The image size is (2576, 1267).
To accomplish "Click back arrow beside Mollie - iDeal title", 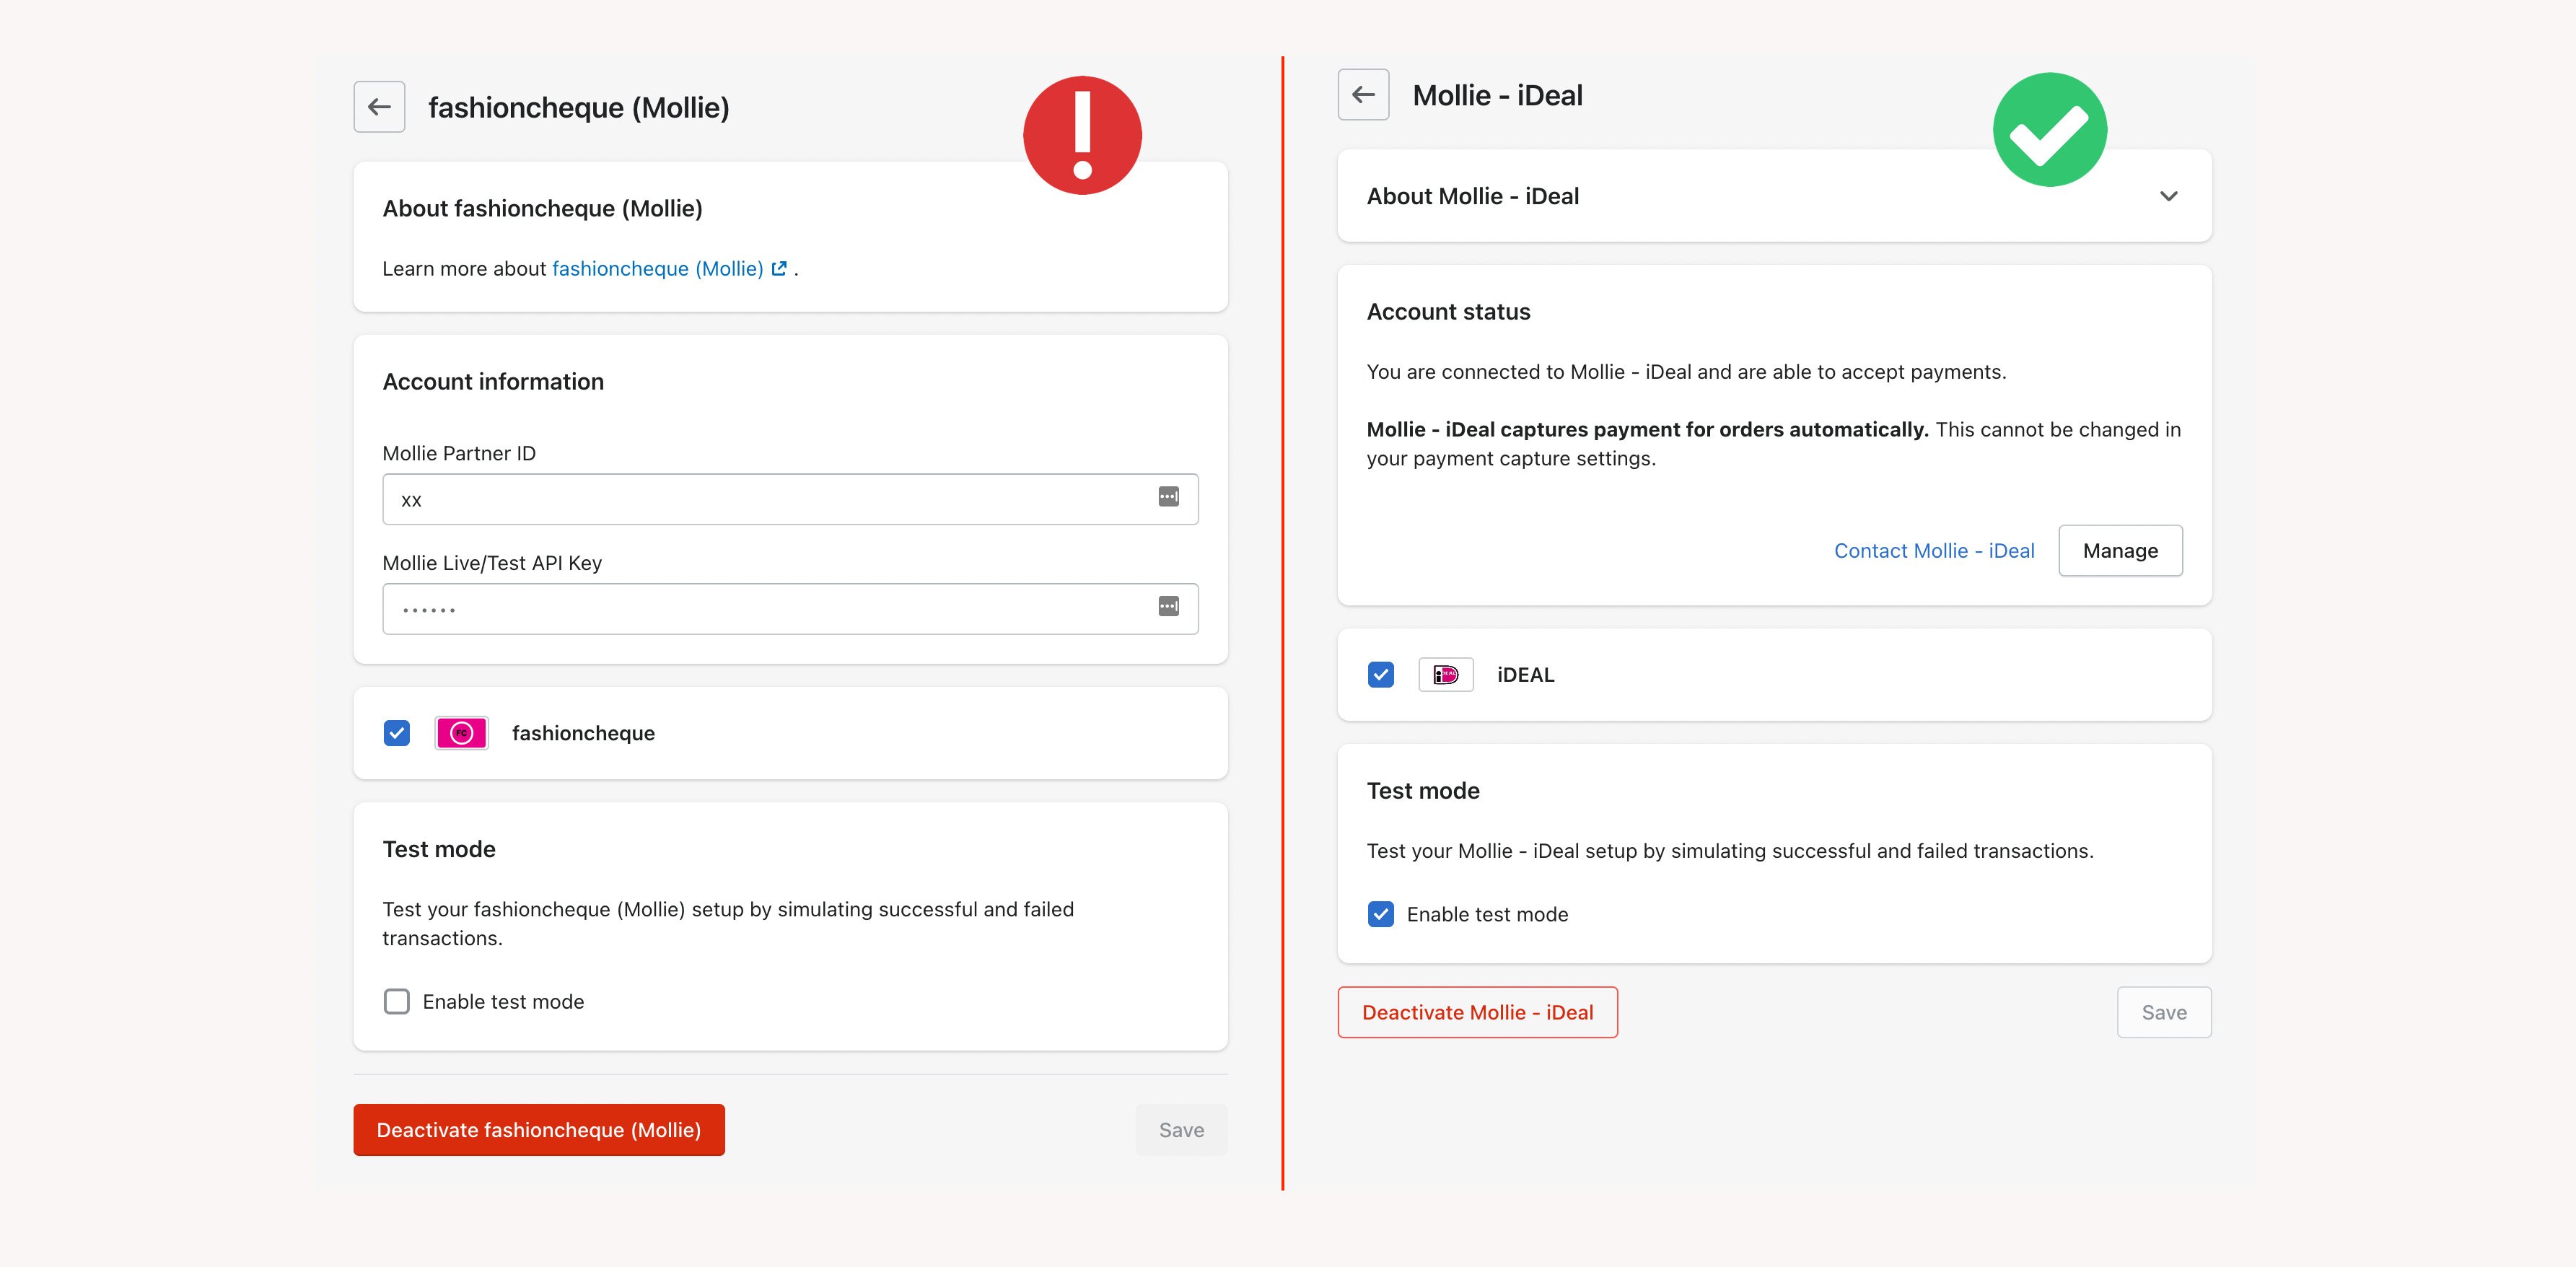I will pos(1363,95).
